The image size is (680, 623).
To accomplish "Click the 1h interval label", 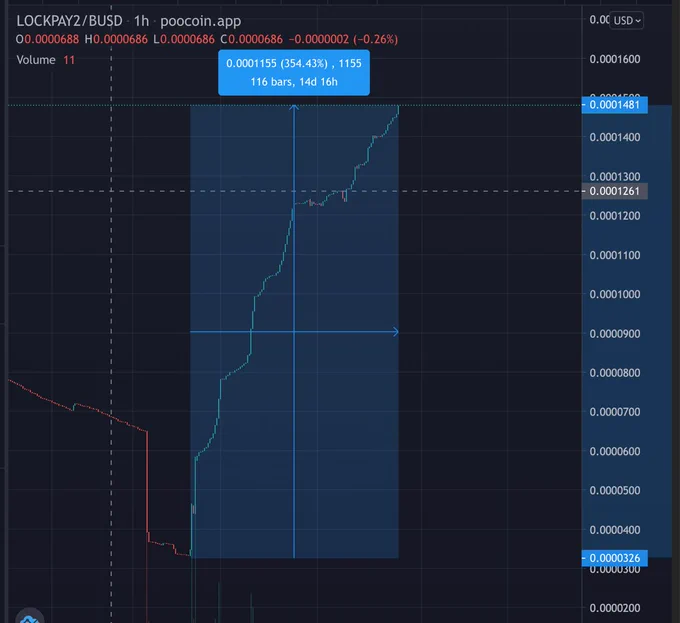I will (x=141, y=21).
